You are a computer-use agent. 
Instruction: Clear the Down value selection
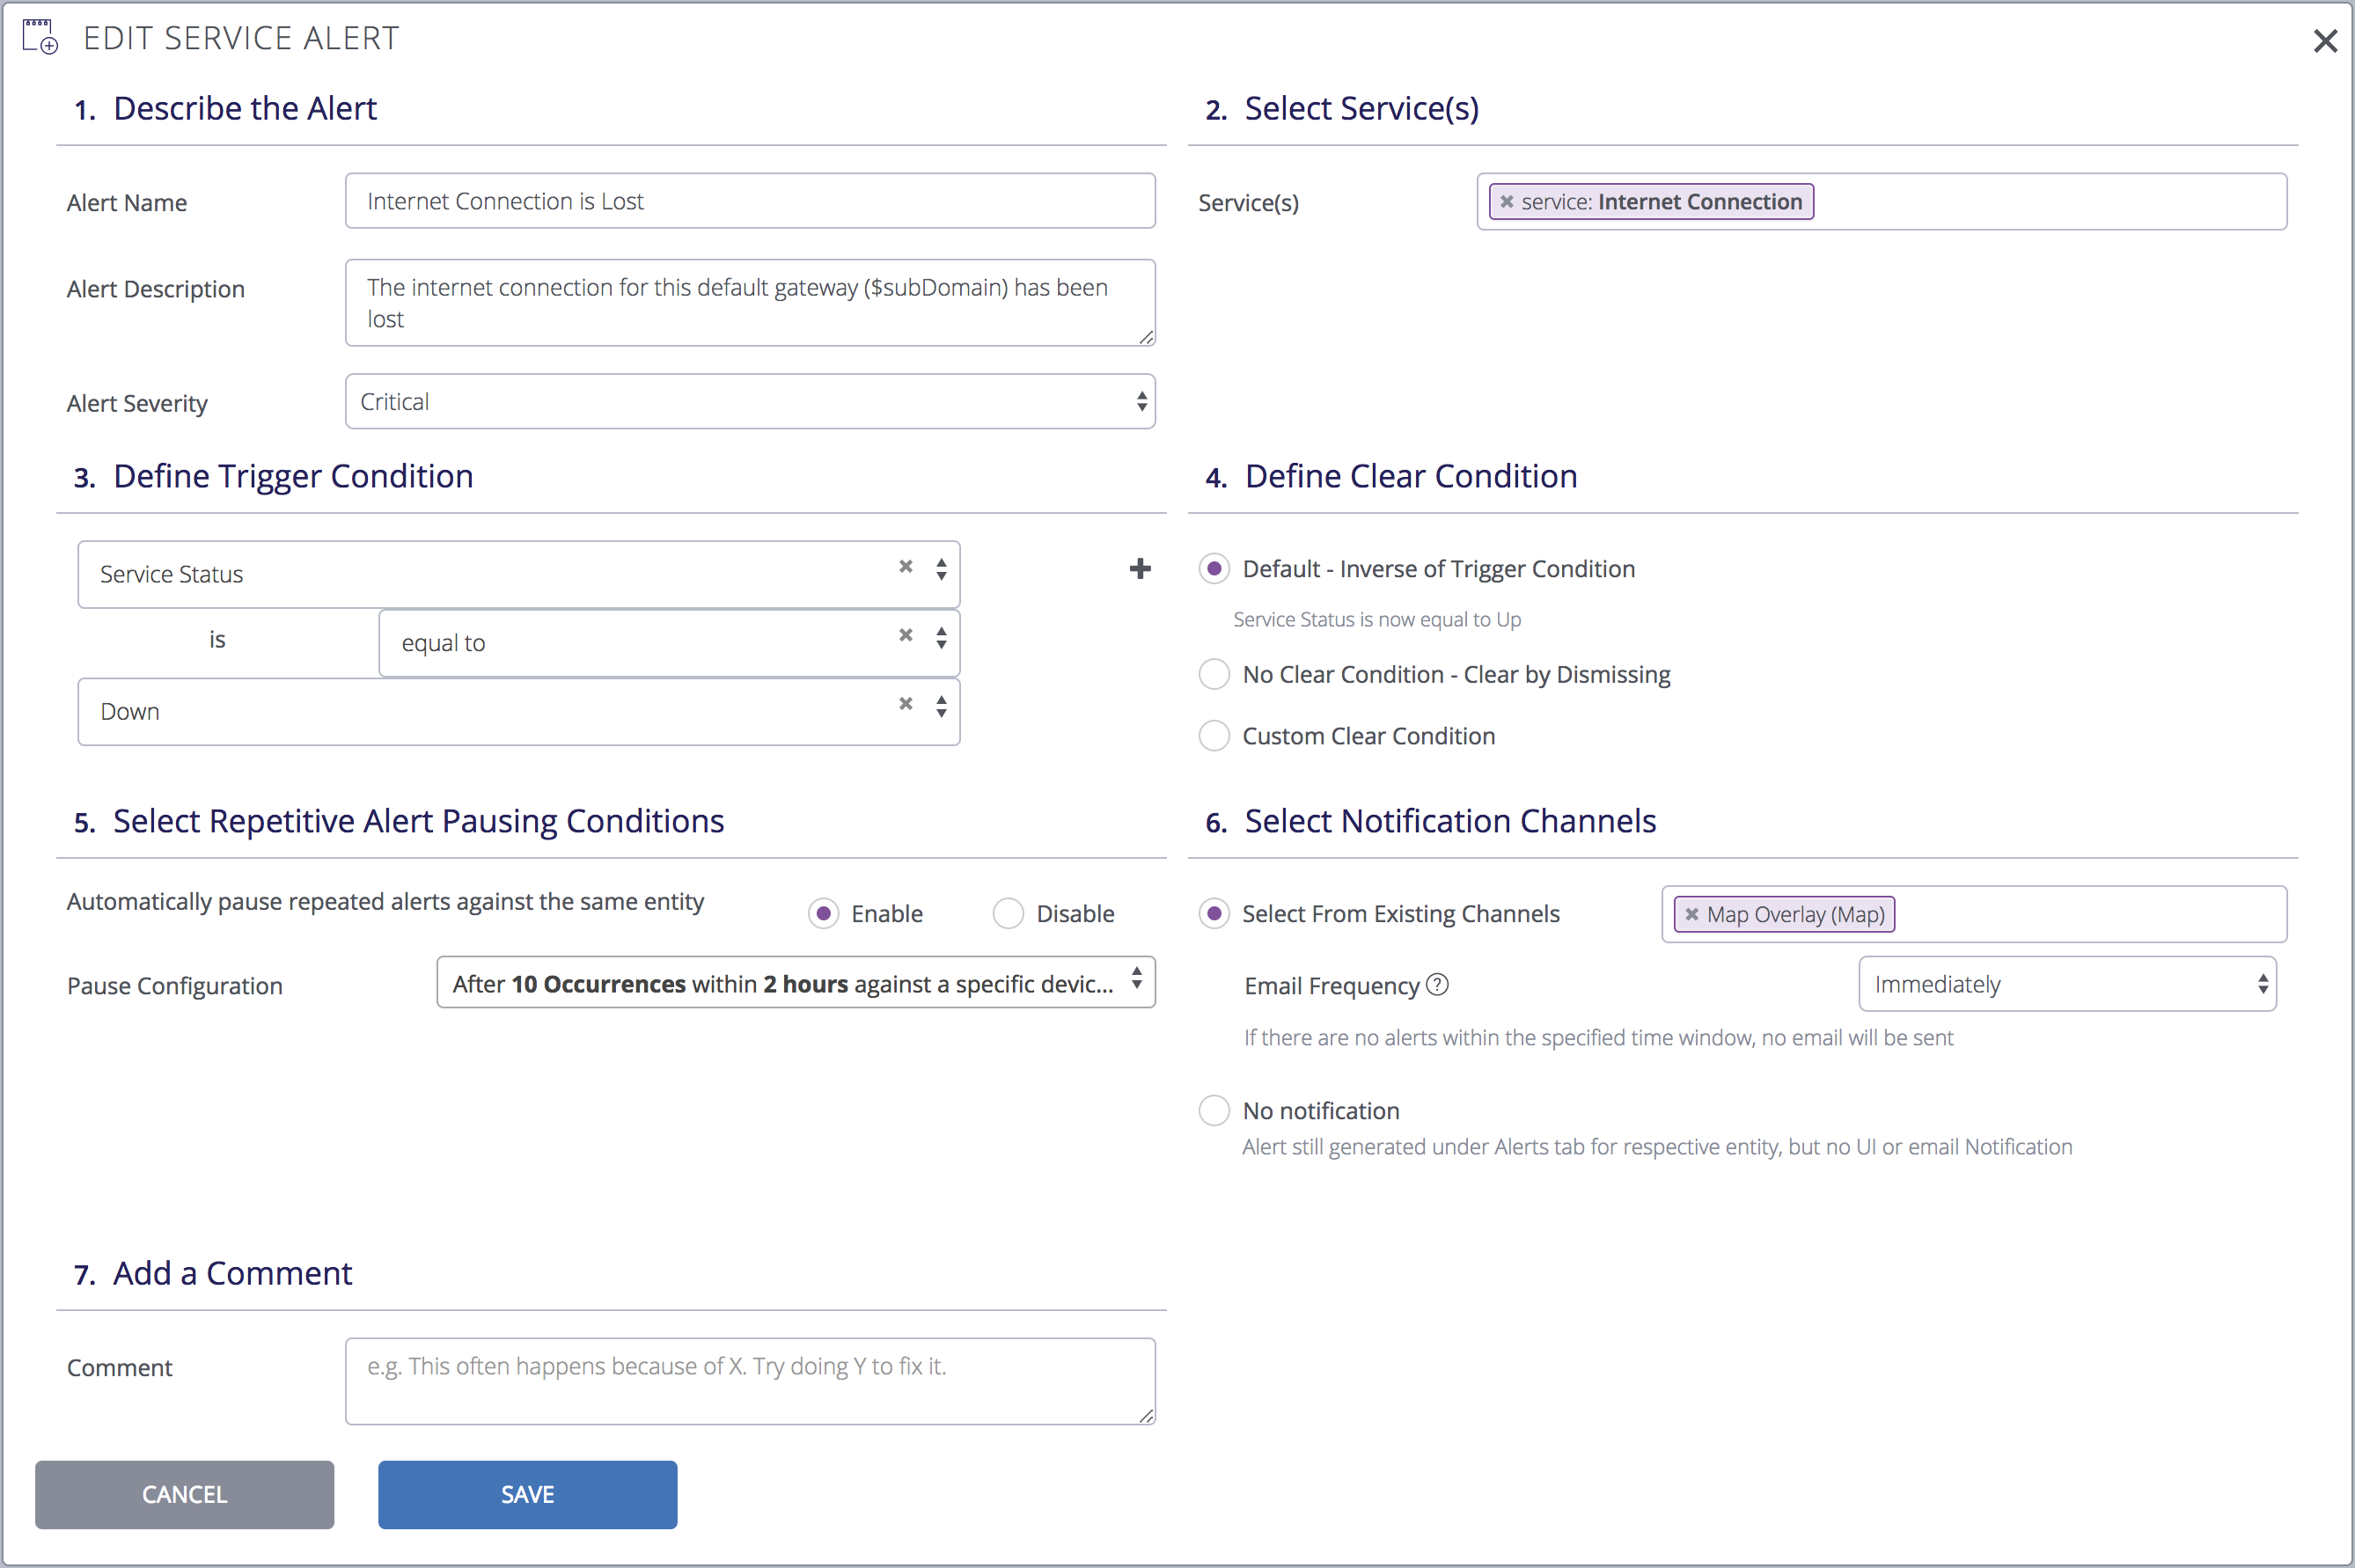905,704
